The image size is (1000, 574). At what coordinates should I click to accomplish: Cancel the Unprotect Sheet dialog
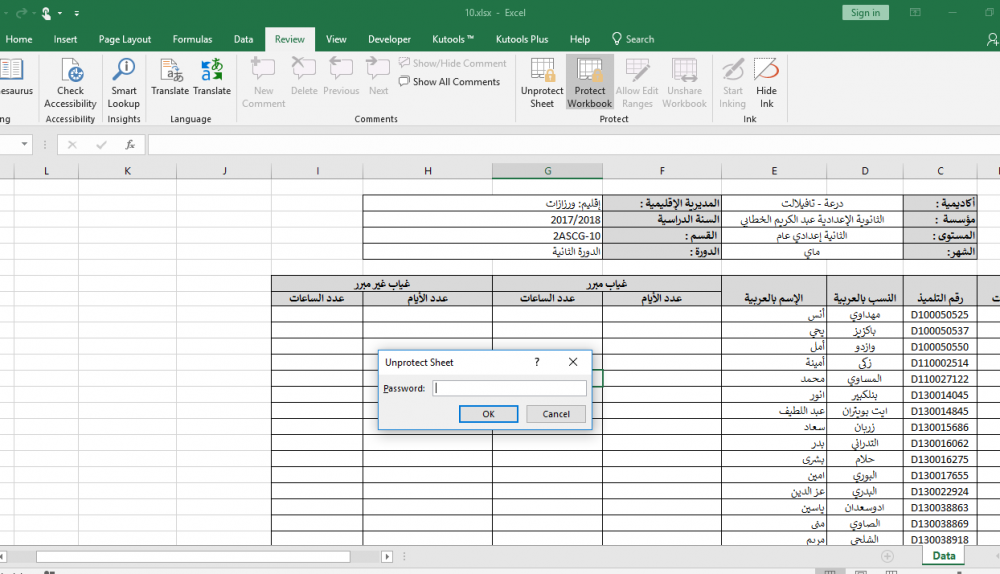556,414
